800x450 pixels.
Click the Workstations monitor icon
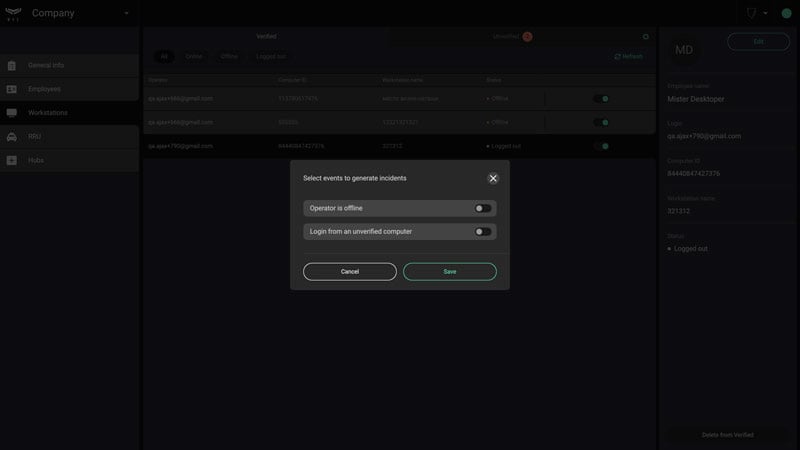pos(11,113)
